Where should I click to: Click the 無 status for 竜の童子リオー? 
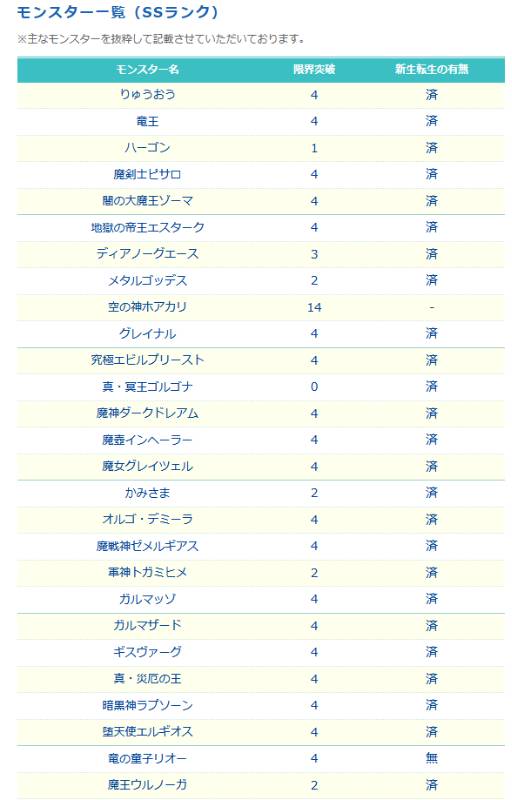coord(431,758)
